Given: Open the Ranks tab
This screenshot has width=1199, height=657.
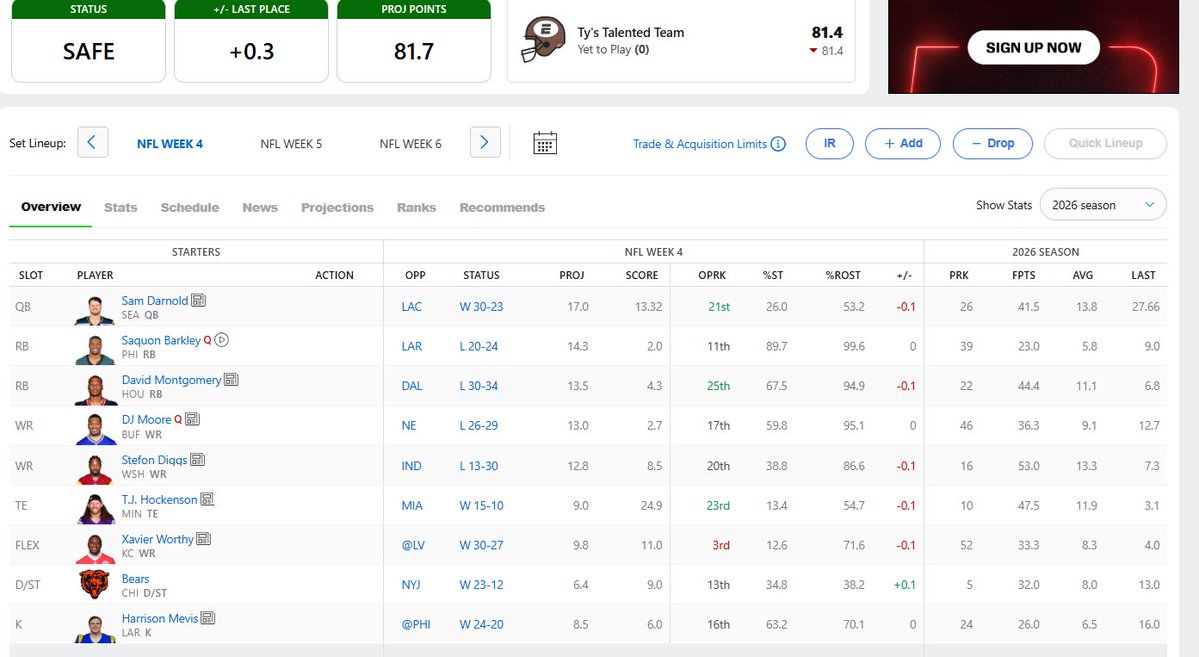Looking at the screenshot, I should 416,207.
